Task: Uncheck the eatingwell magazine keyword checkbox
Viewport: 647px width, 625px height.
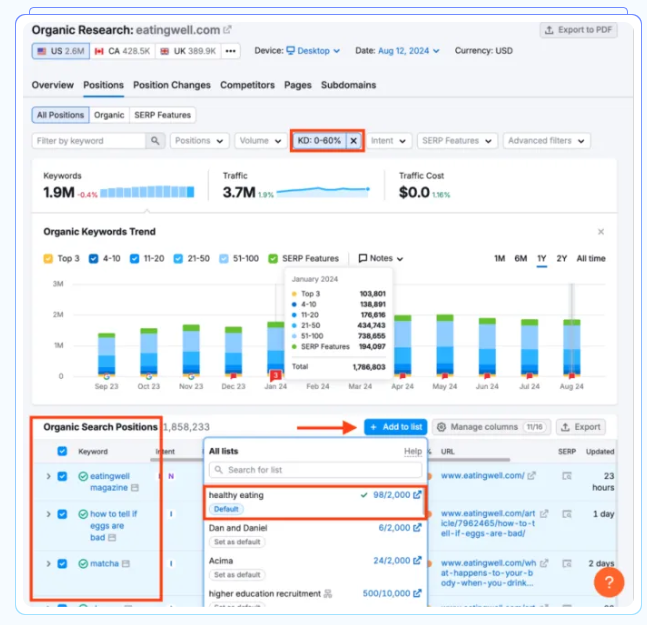Action: (x=62, y=476)
